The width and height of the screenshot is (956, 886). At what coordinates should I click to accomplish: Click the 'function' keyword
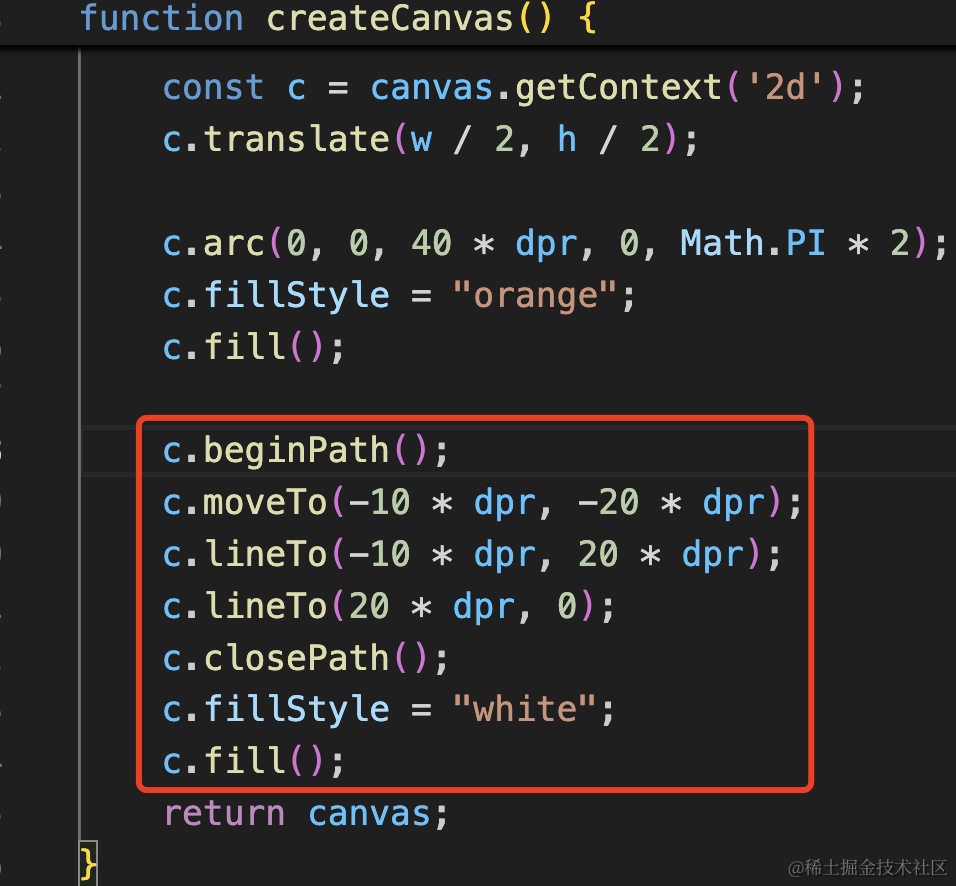pyautogui.click(x=162, y=18)
